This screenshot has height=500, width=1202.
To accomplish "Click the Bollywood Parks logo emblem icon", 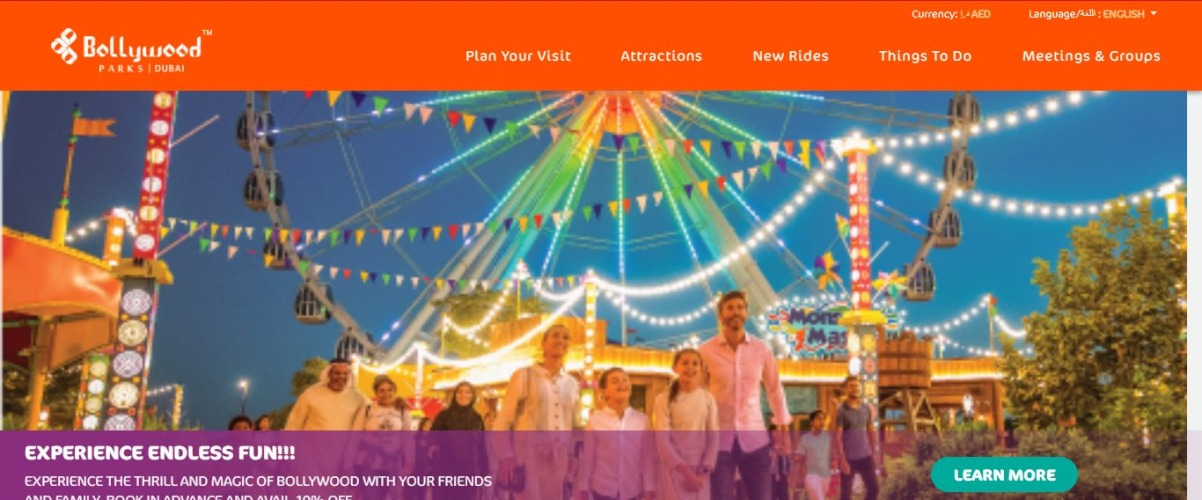I will pos(65,48).
